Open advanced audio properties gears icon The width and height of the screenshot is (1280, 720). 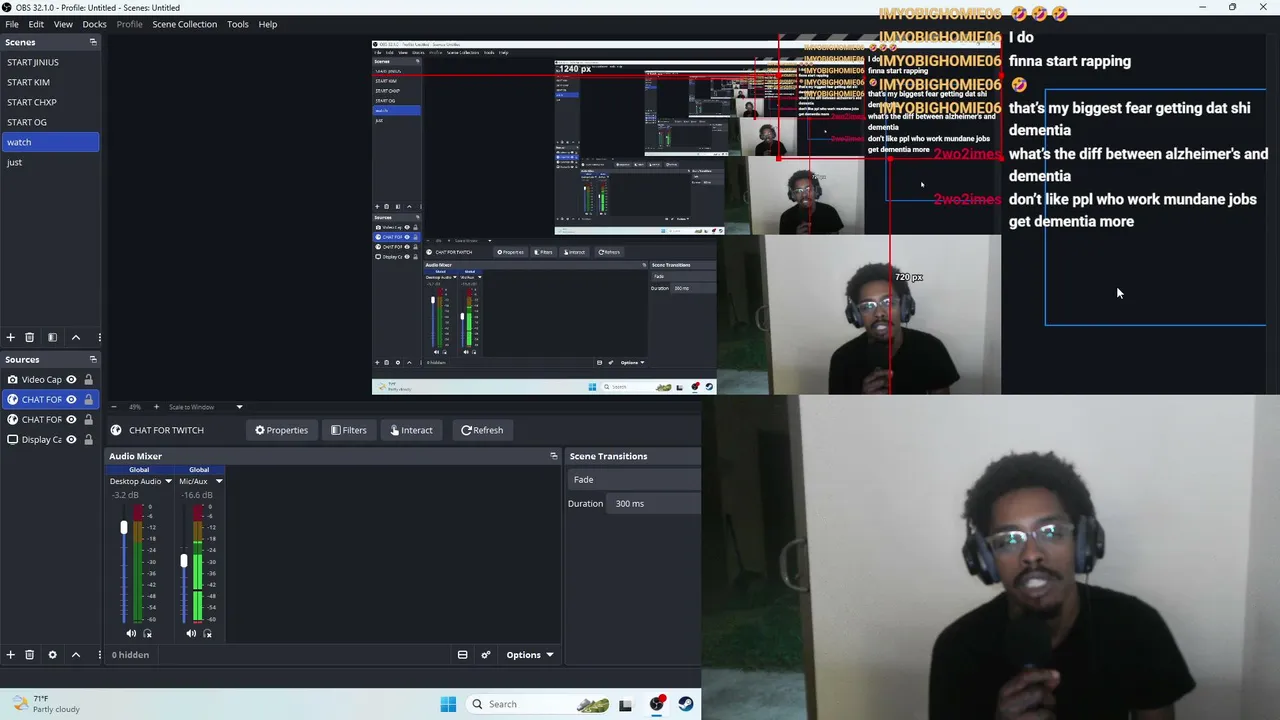[x=486, y=655]
